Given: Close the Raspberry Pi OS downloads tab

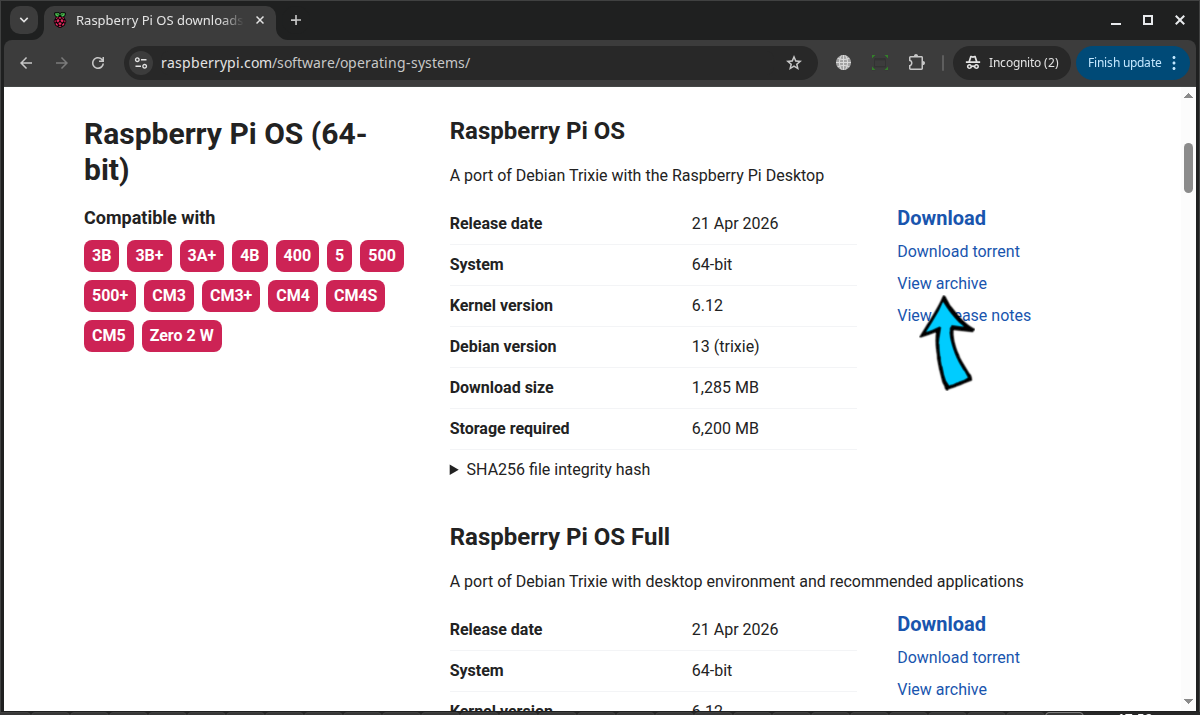Looking at the screenshot, I should [x=259, y=20].
